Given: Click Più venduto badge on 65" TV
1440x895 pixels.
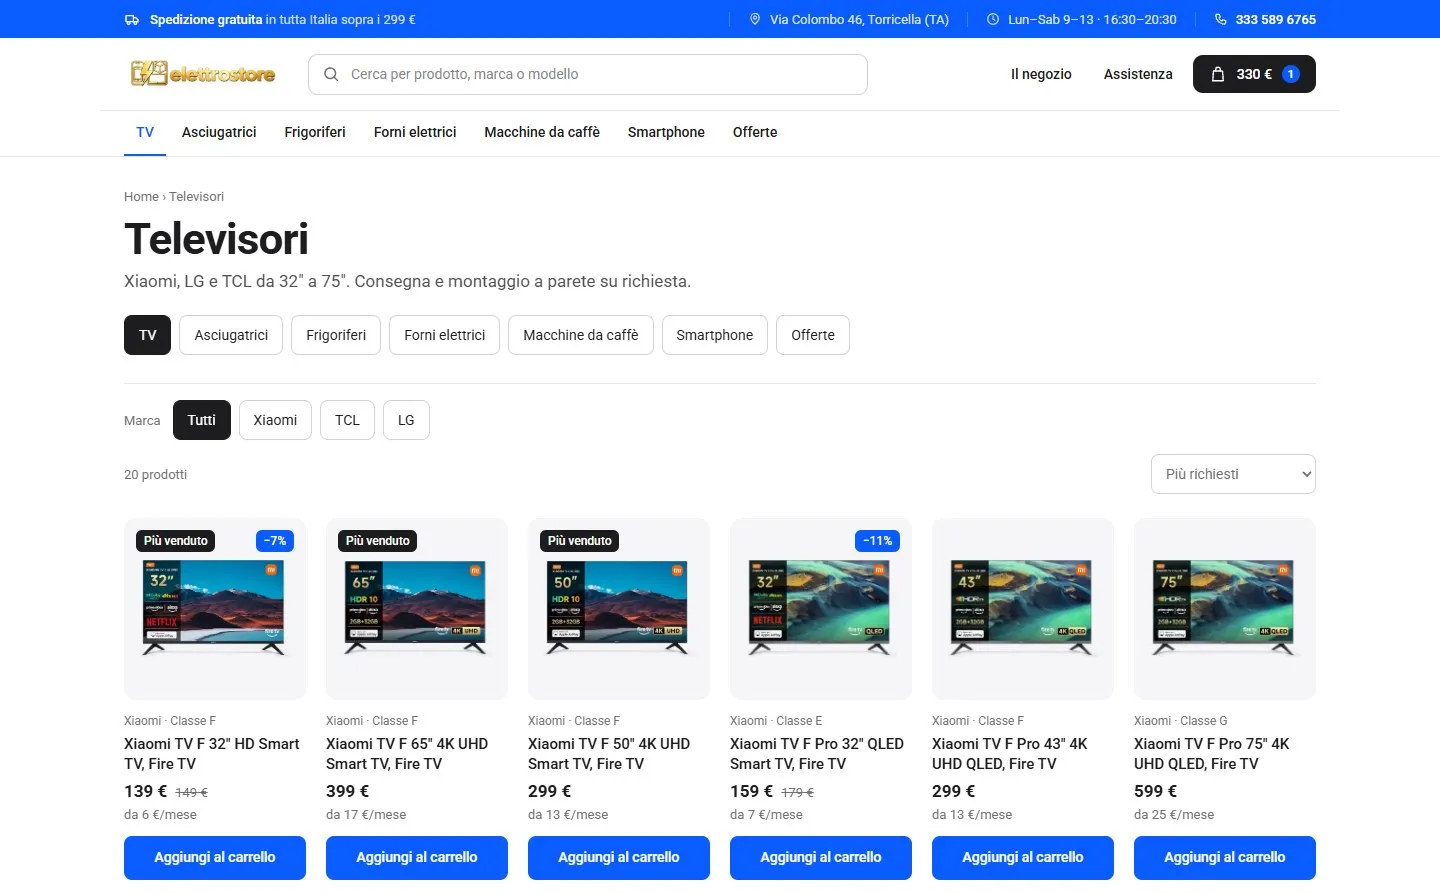Looking at the screenshot, I should [x=378, y=541].
